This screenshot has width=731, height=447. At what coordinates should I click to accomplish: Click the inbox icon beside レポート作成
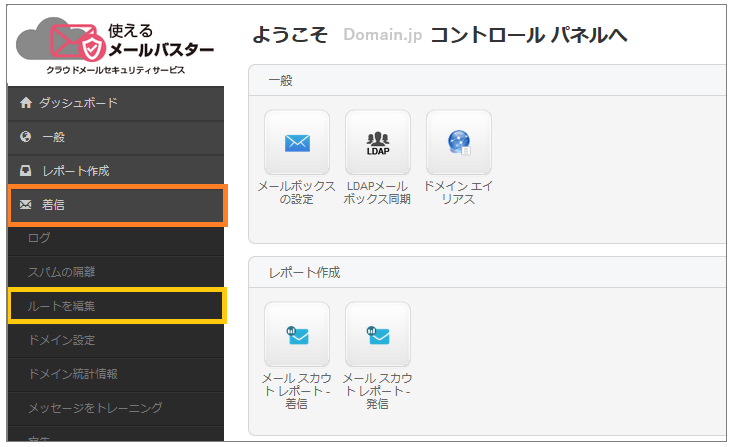click(x=26, y=171)
